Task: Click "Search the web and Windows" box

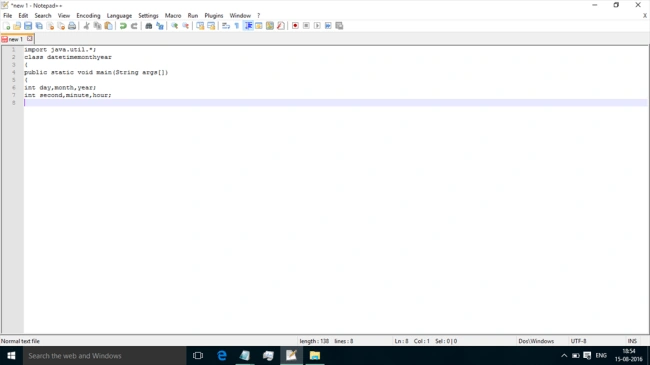Action: tap(104, 355)
